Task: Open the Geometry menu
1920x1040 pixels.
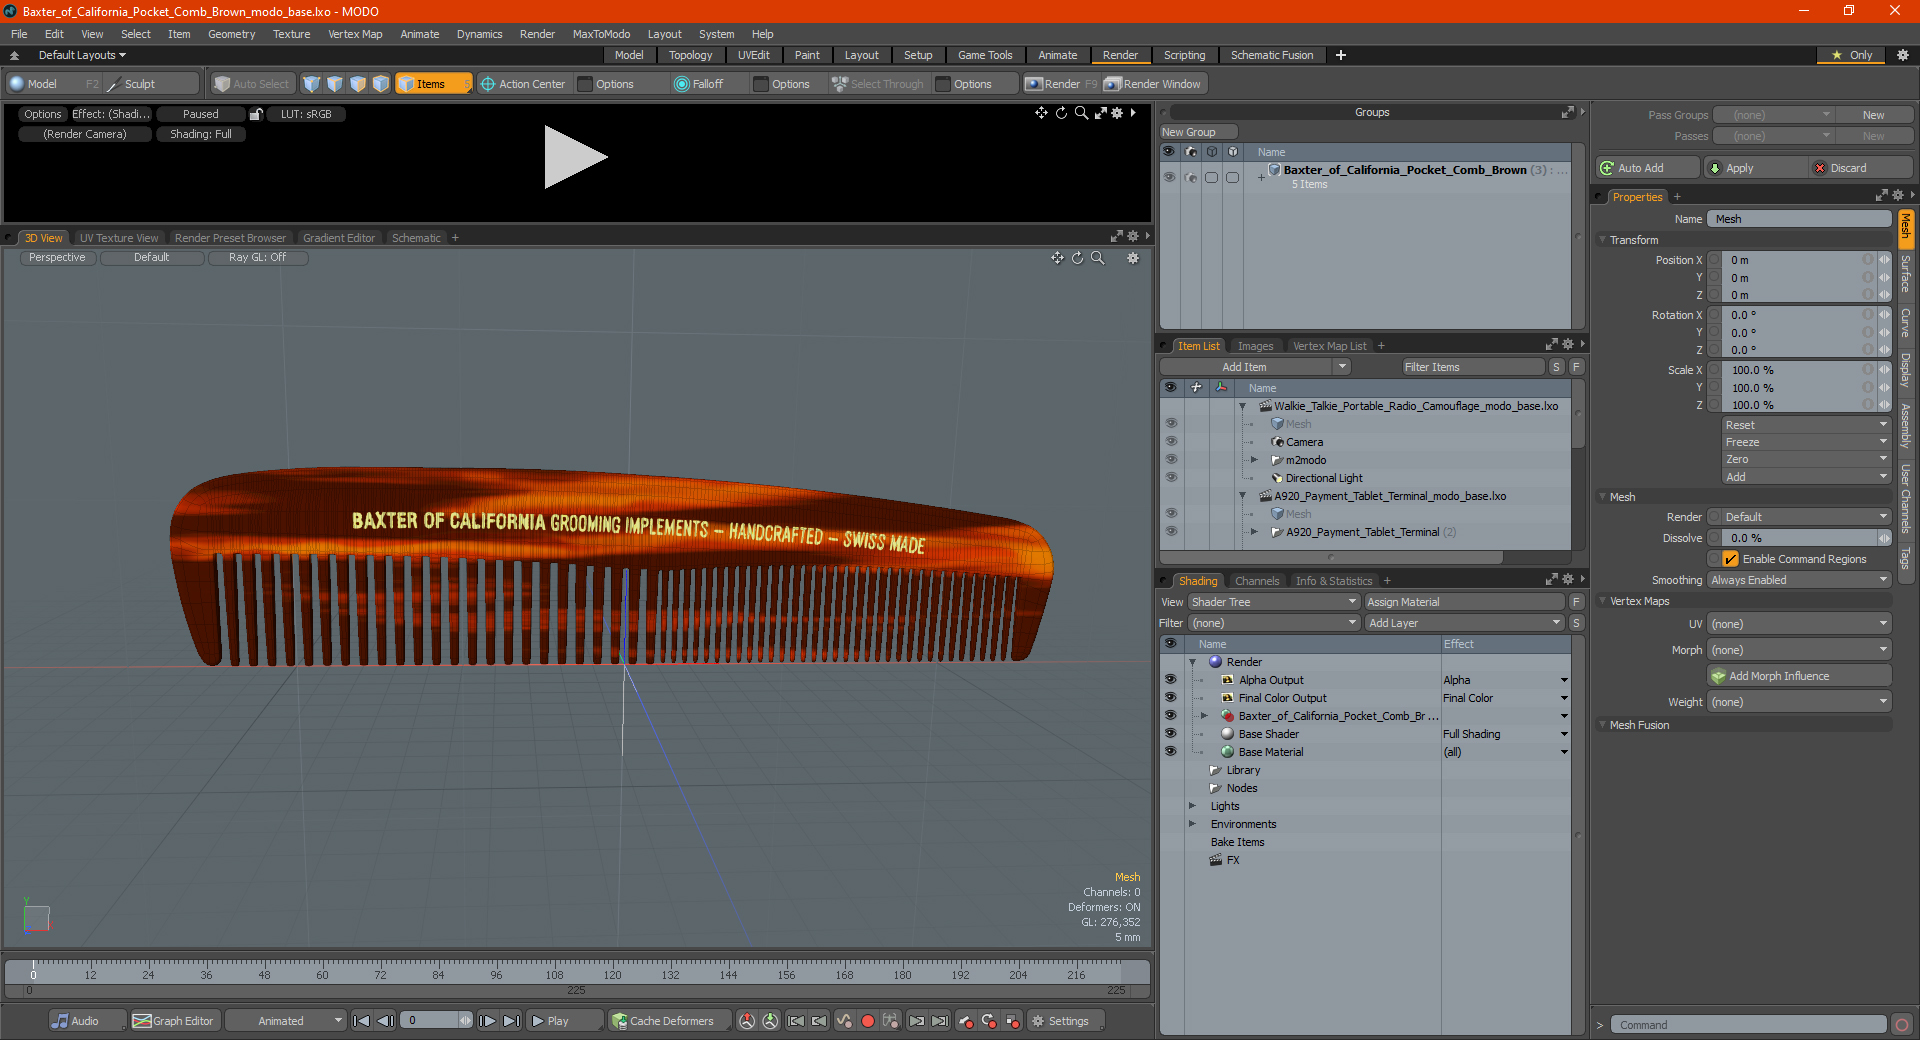Action: [231, 34]
